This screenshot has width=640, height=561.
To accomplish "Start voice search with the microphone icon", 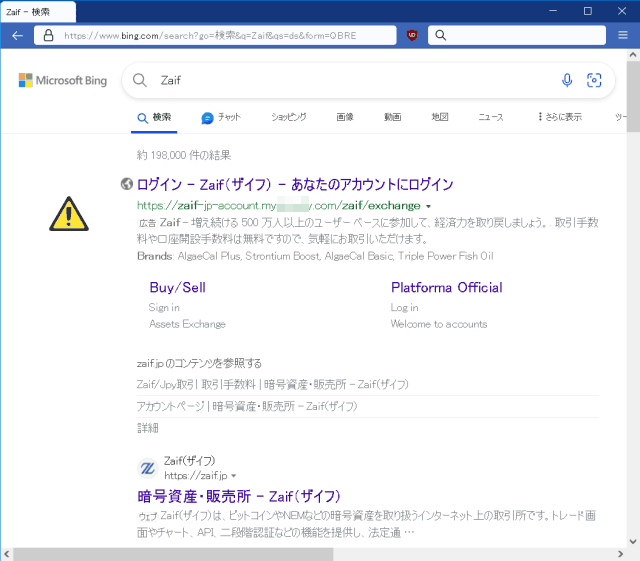I will [567, 80].
